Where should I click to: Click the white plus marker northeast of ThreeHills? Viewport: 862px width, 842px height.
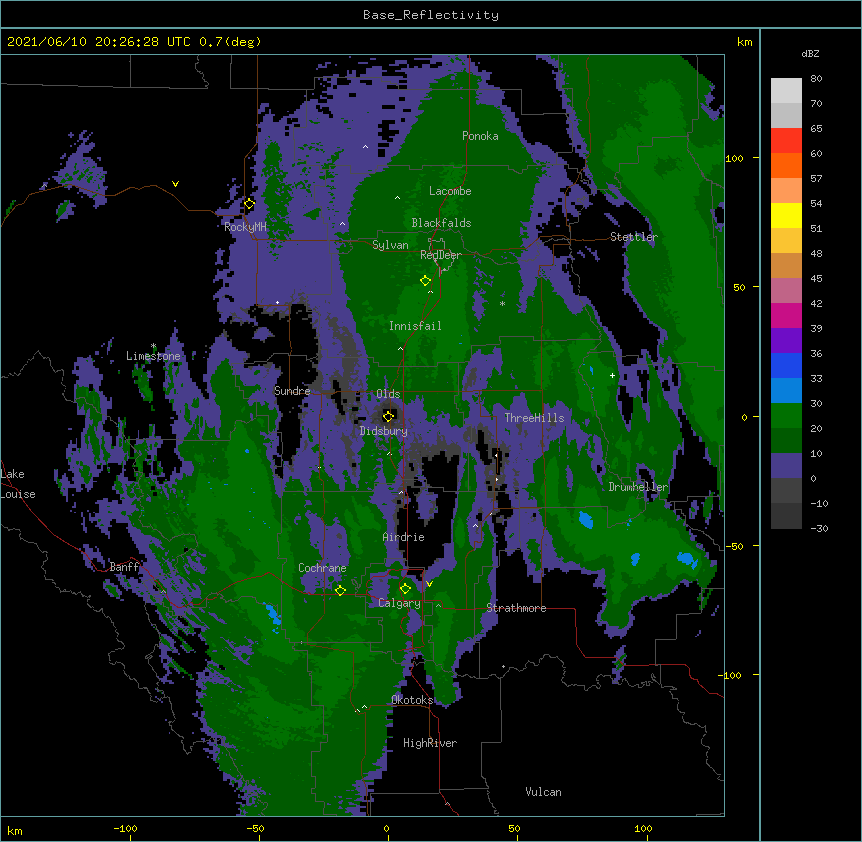coord(612,375)
